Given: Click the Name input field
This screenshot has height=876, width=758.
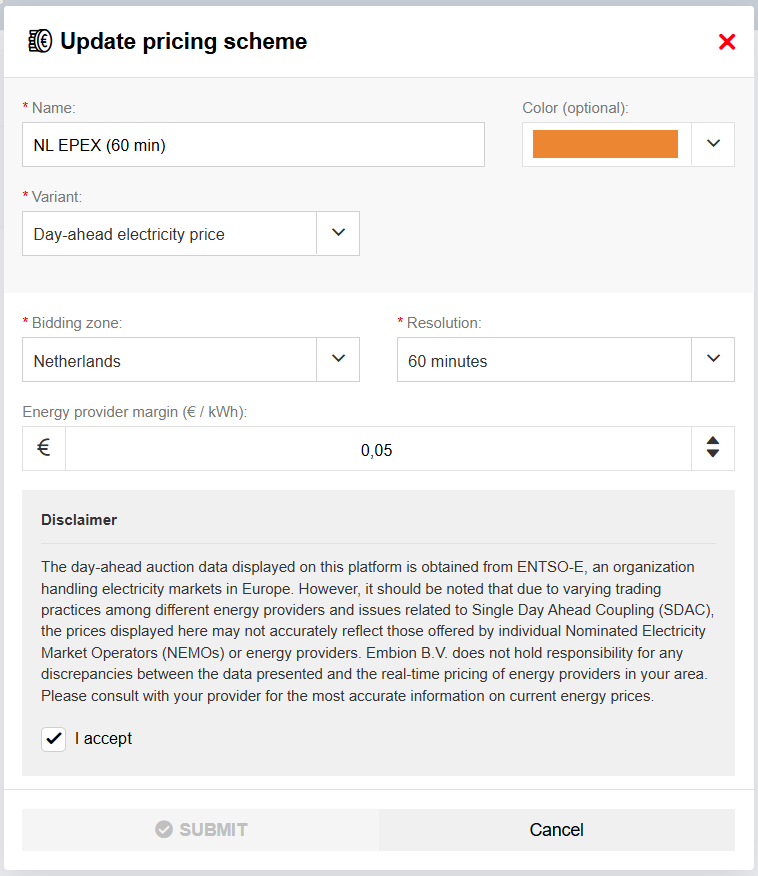Looking at the screenshot, I should (x=252, y=145).
